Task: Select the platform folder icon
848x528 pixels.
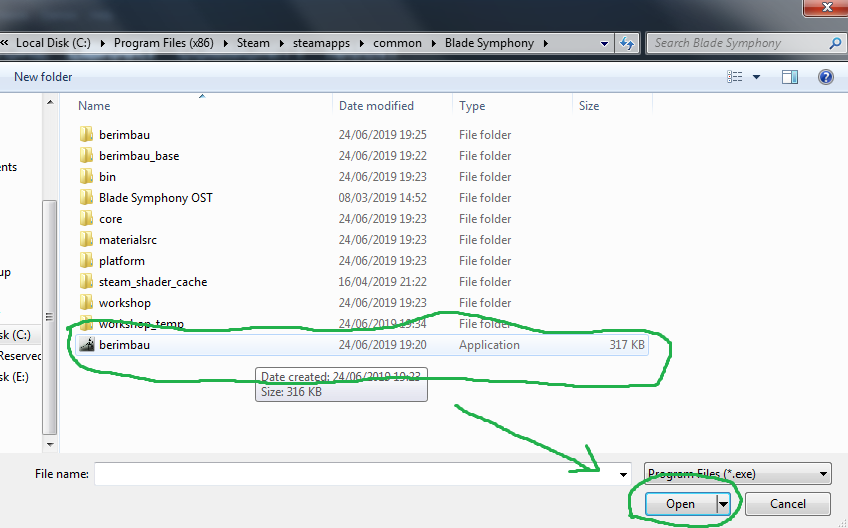Action: coord(87,260)
